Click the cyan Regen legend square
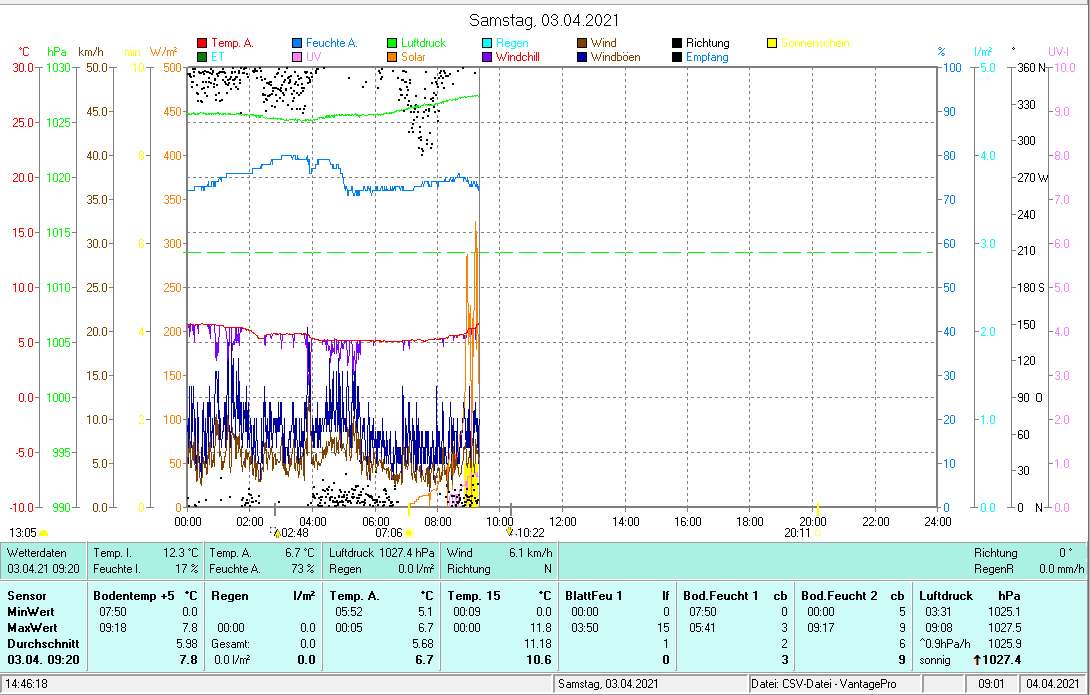 487,44
